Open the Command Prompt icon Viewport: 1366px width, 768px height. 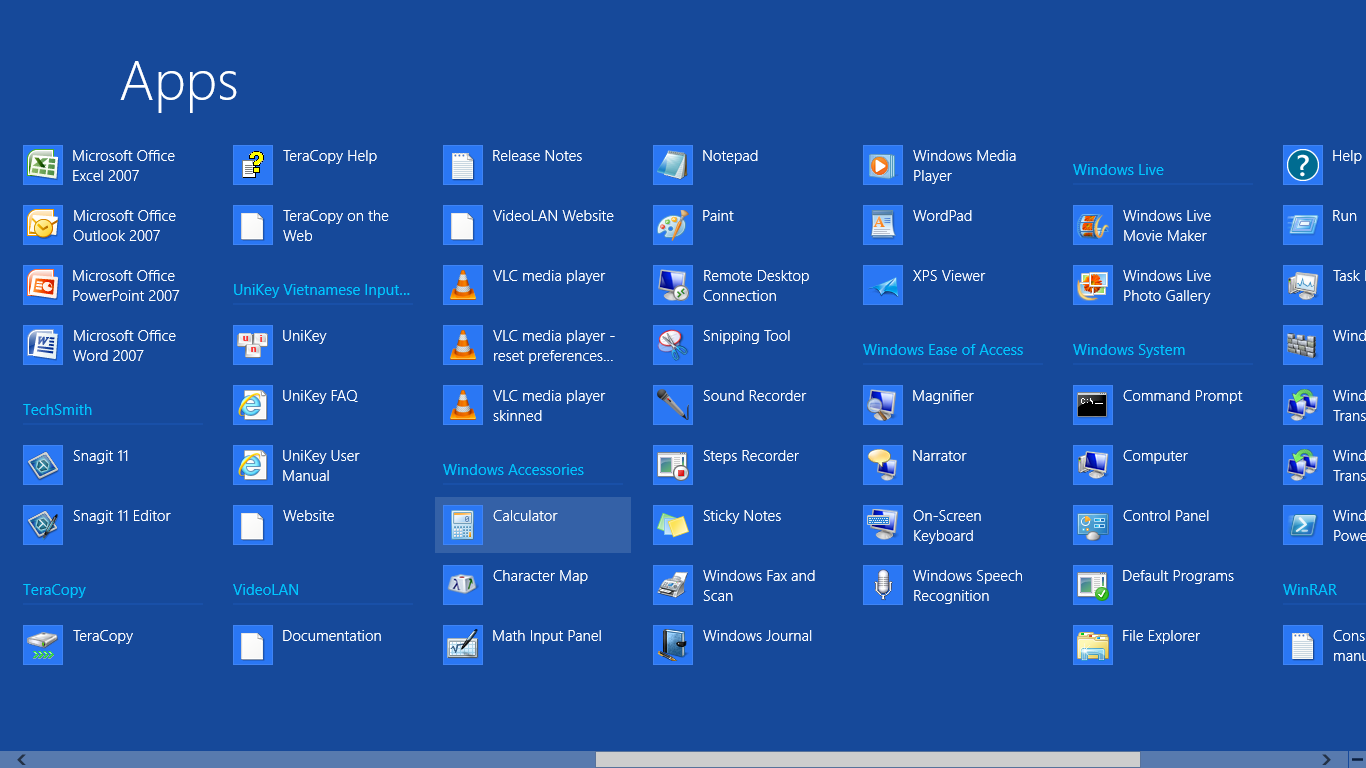[1093, 405]
